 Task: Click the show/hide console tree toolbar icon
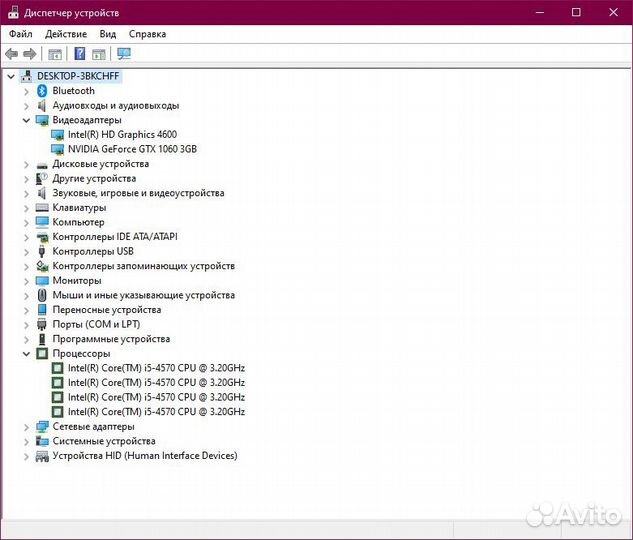click(55, 54)
